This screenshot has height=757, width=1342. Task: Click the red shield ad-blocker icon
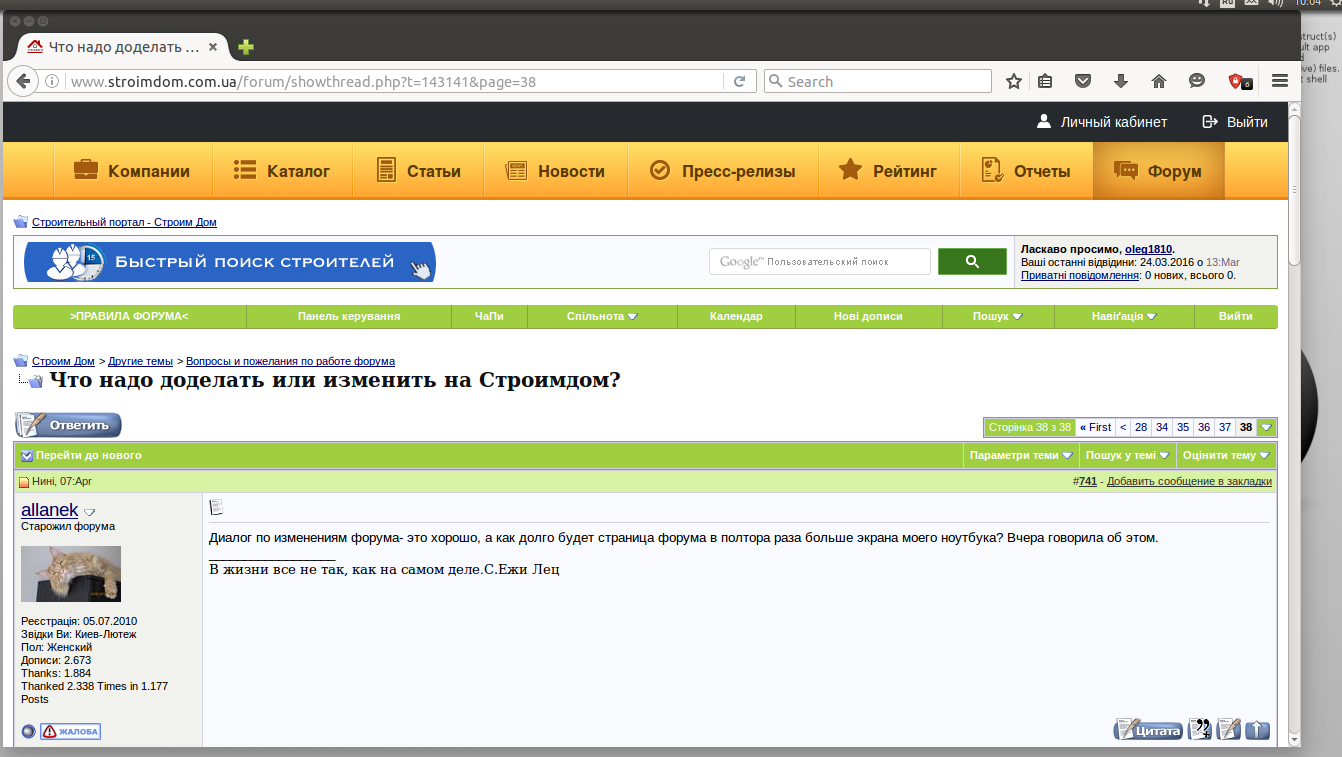point(1239,82)
